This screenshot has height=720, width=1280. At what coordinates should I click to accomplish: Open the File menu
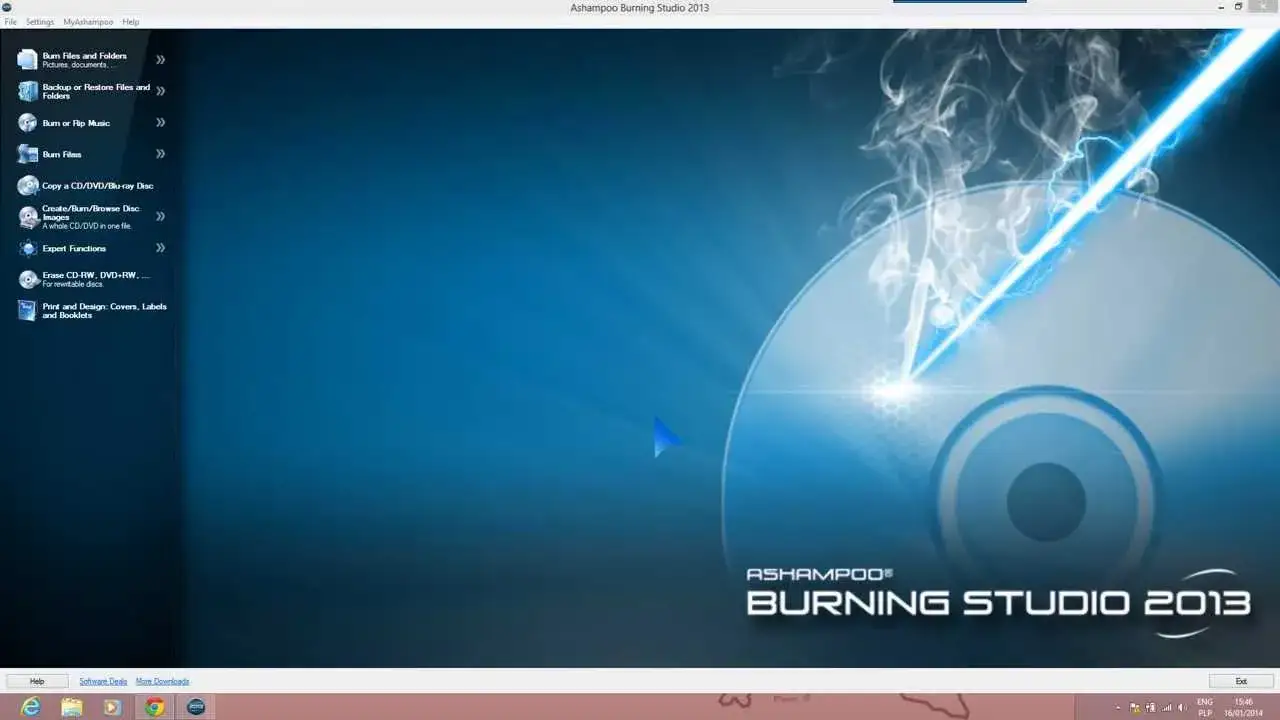[11, 22]
